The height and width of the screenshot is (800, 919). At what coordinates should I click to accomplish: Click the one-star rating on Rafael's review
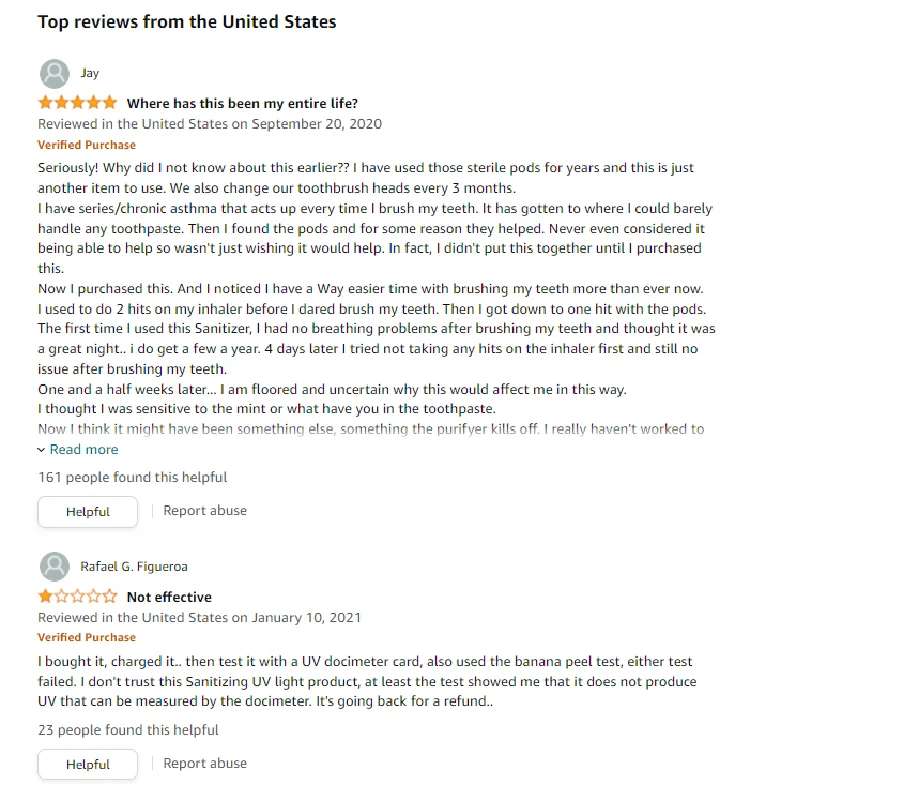pos(77,597)
